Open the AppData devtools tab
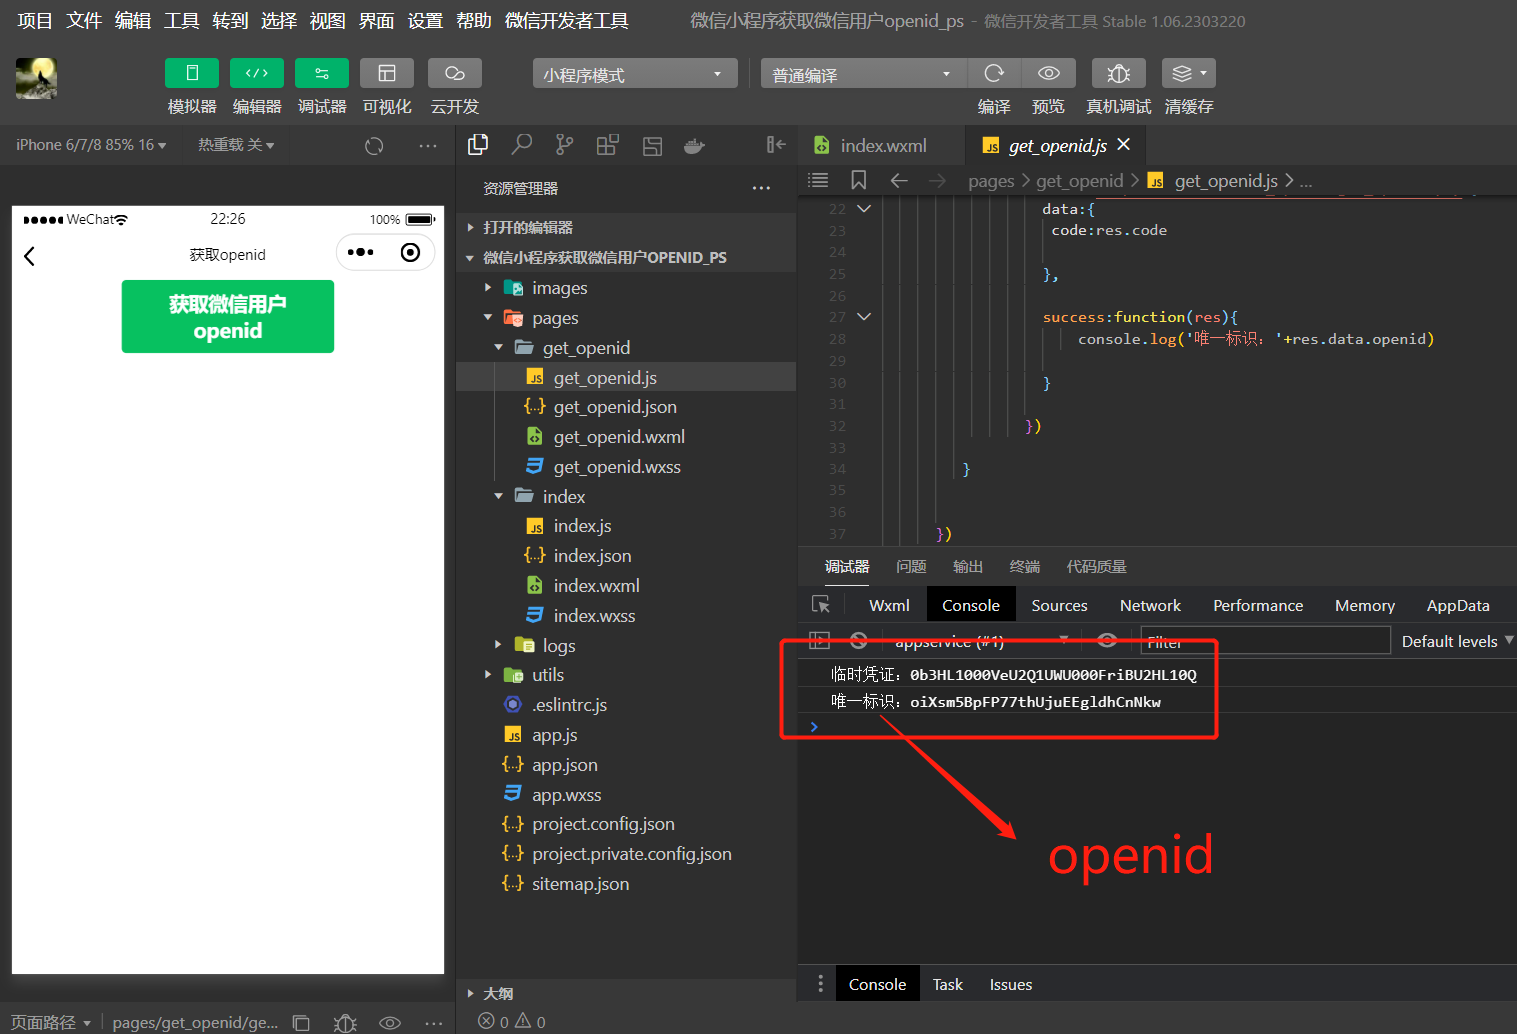This screenshot has height=1034, width=1517. pyautogui.click(x=1458, y=606)
